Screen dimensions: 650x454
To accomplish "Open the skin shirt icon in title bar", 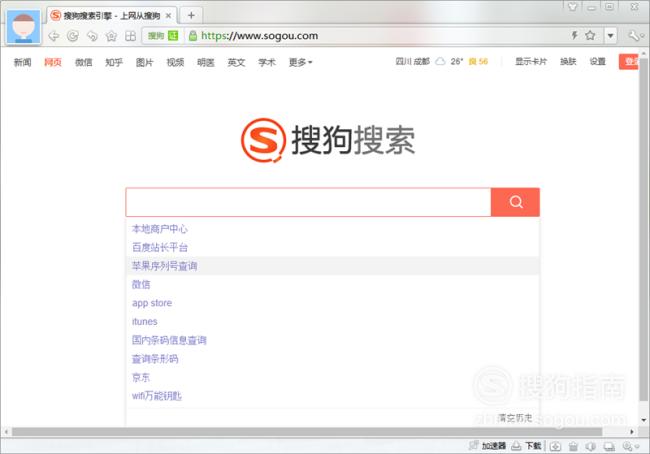I will click(572, 7).
